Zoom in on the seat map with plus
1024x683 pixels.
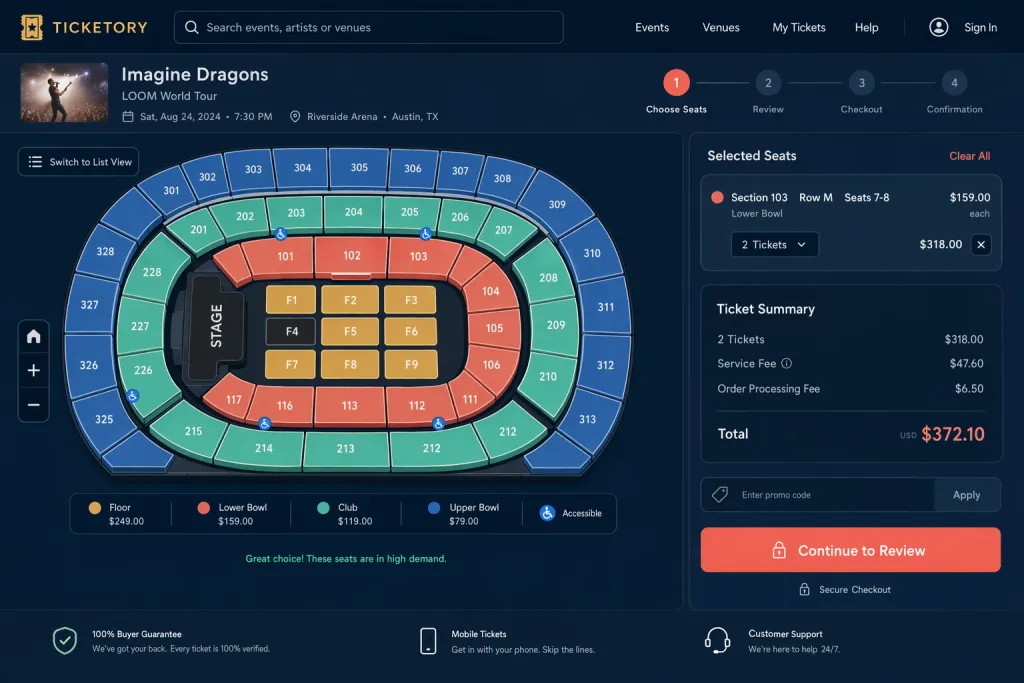(x=33, y=370)
